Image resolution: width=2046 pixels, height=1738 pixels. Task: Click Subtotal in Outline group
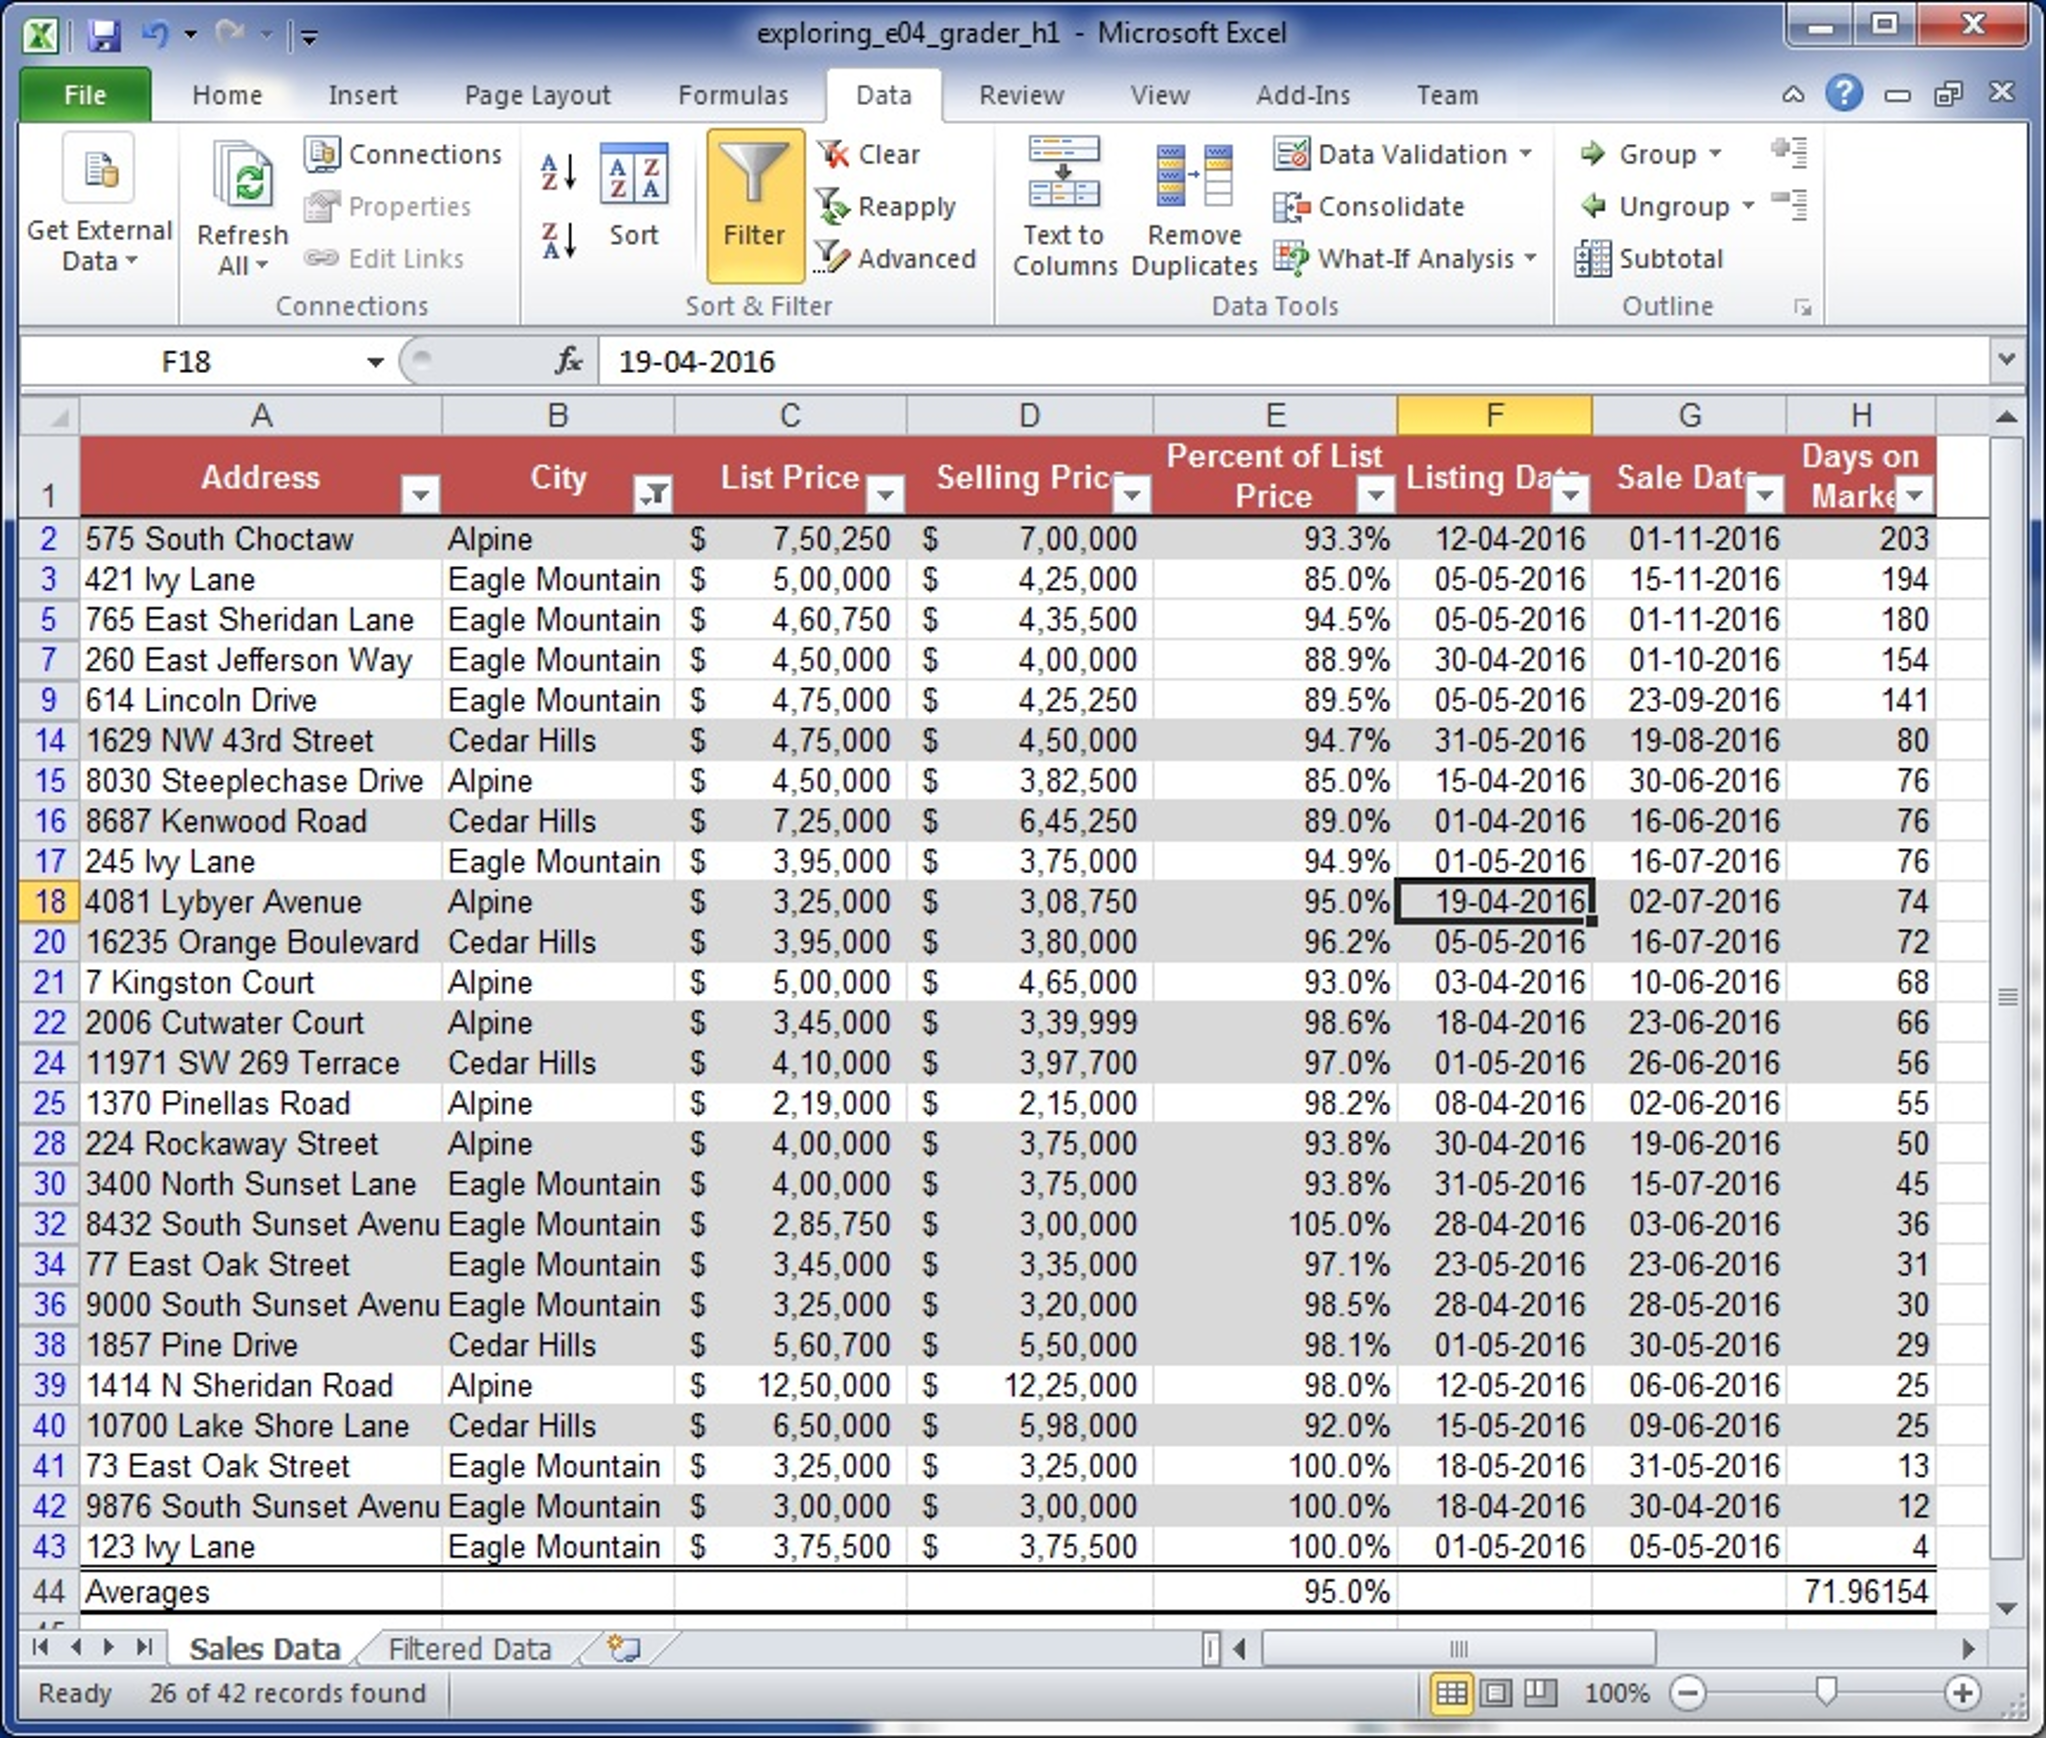pos(1648,258)
